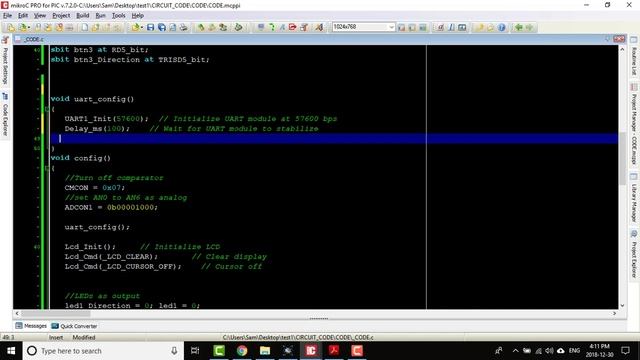Open the Open Project dropdown arrow
Image resolution: width=640 pixels, height=360 pixels.
[29, 27]
